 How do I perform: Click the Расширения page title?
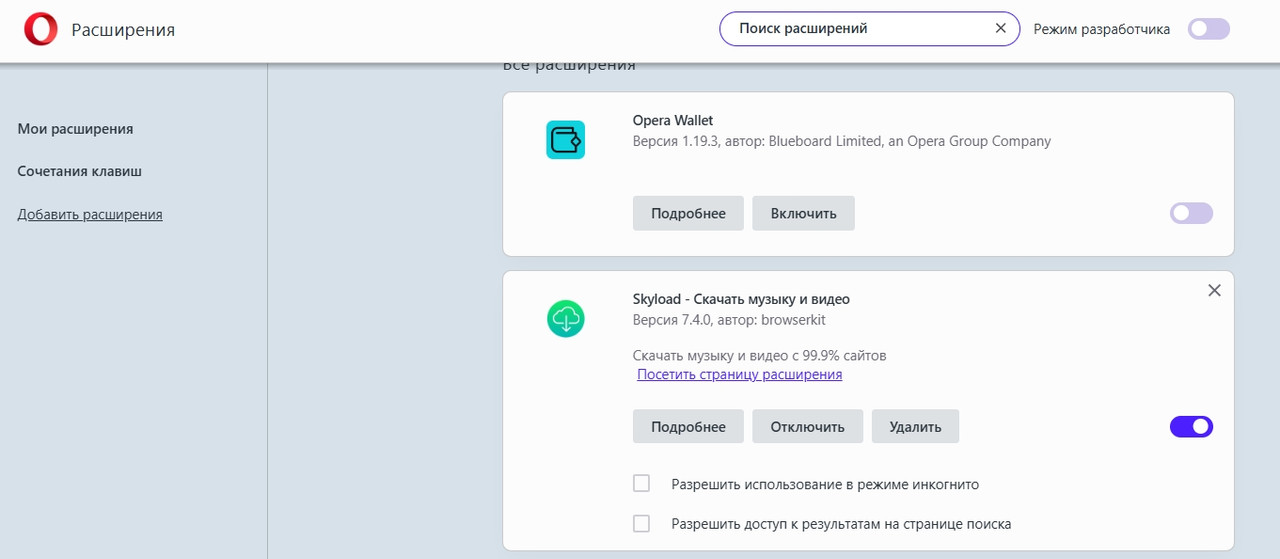[x=123, y=30]
